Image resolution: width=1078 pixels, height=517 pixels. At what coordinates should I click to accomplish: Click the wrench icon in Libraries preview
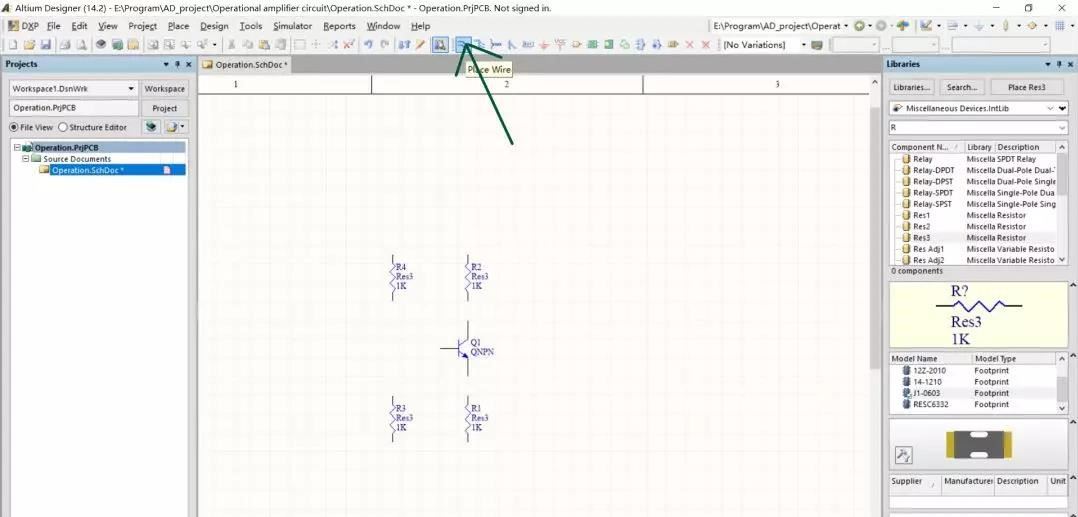pyautogui.click(x=903, y=456)
